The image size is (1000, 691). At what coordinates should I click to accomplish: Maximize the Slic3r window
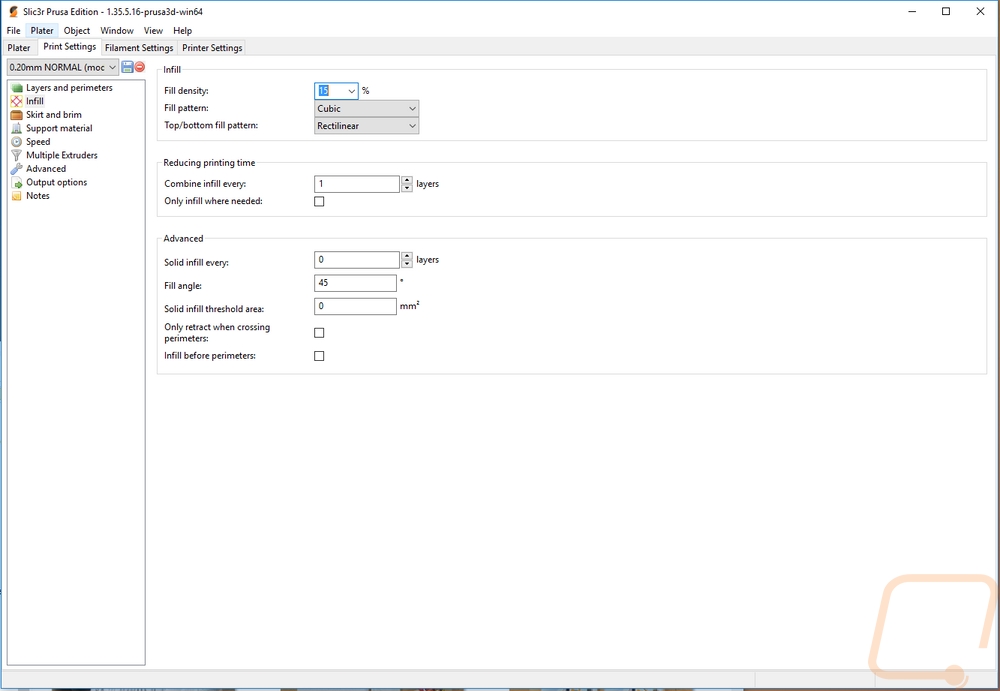pos(946,11)
